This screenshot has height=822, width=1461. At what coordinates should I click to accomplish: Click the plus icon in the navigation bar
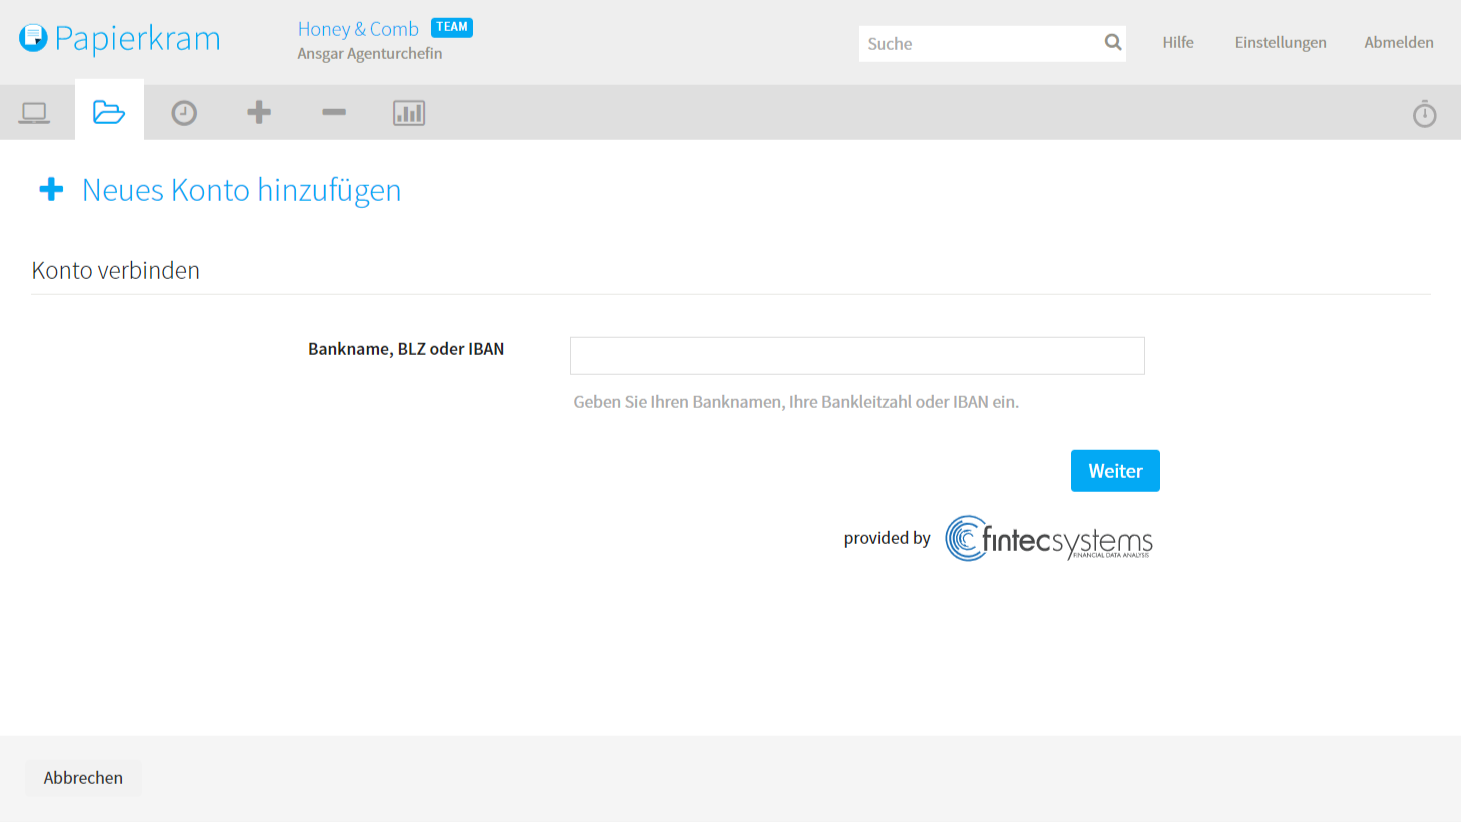coord(259,112)
